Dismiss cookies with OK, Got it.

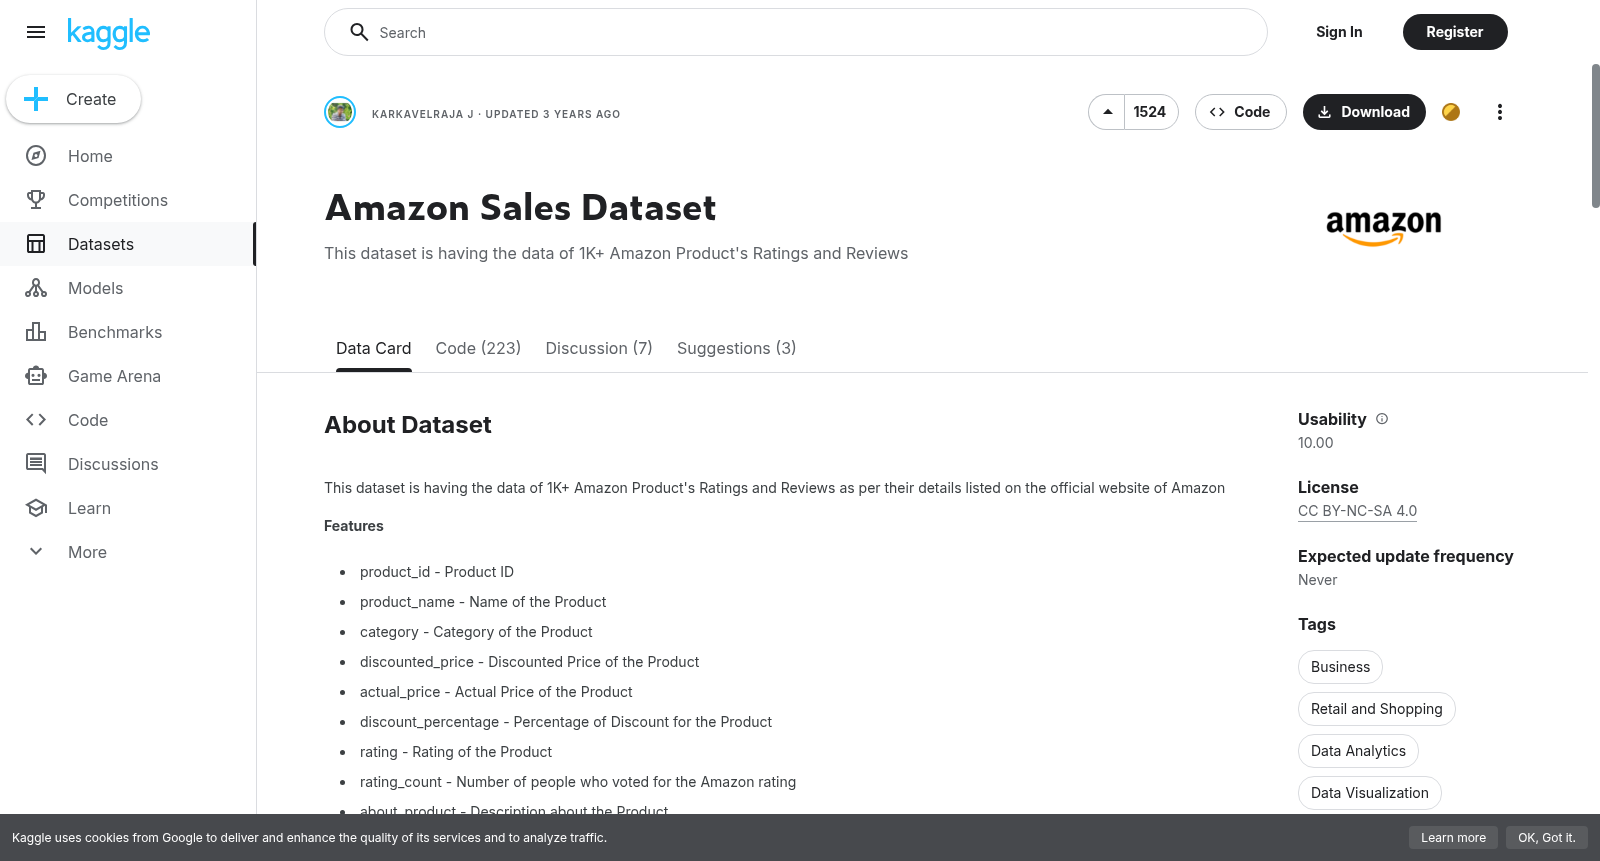pyautogui.click(x=1546, y=838)
